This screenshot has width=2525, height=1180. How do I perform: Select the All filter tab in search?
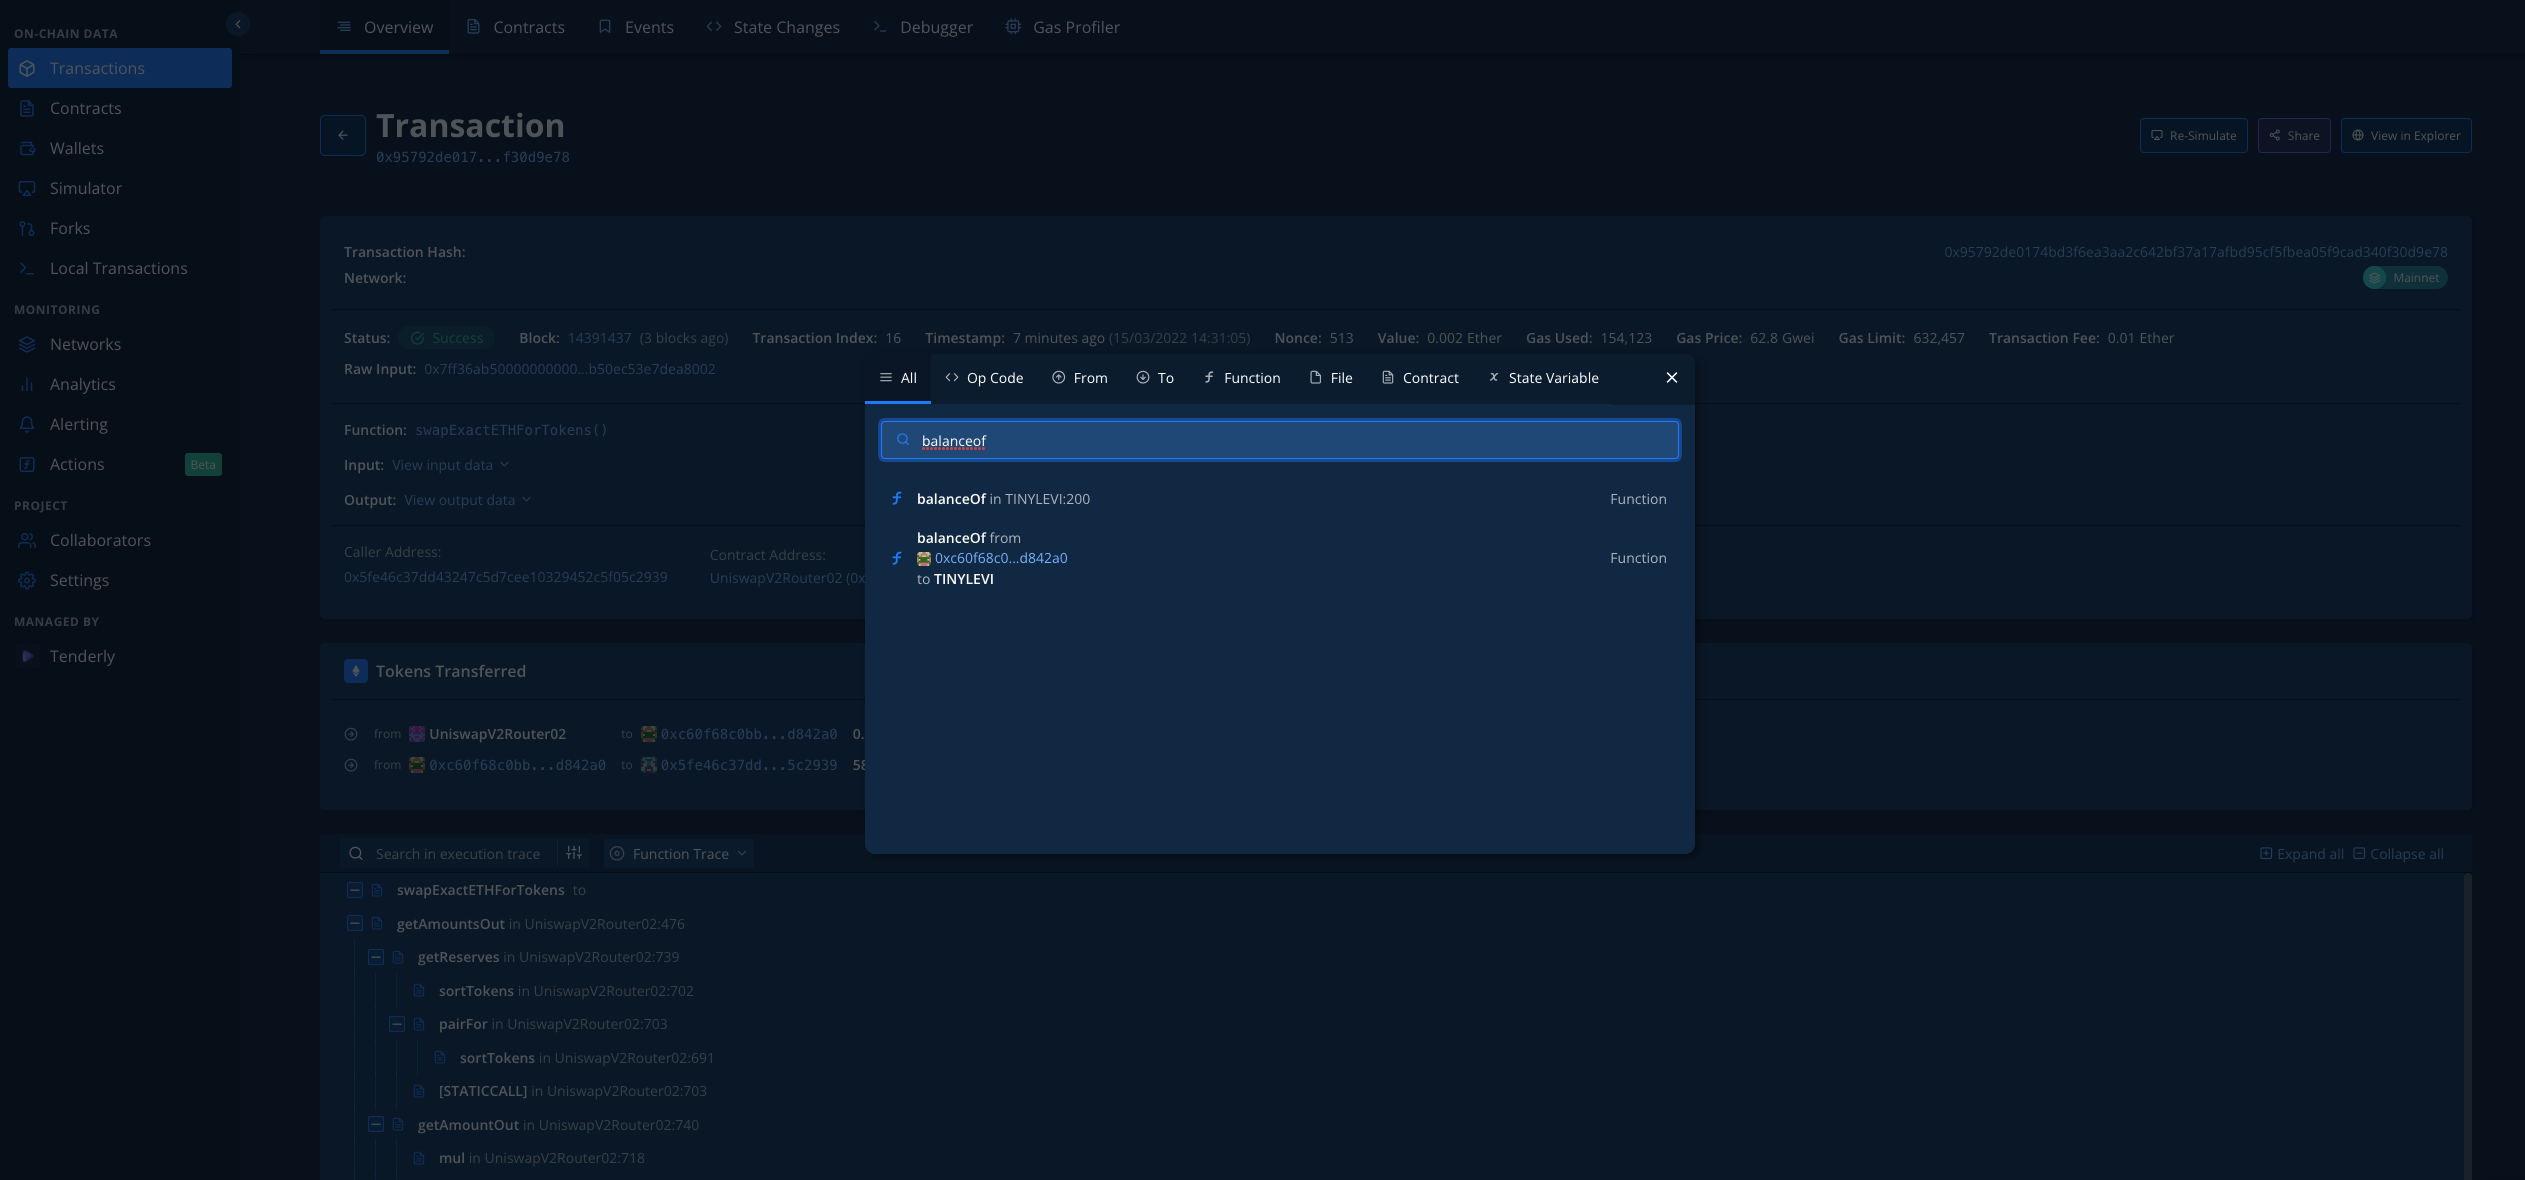(898, 378)
